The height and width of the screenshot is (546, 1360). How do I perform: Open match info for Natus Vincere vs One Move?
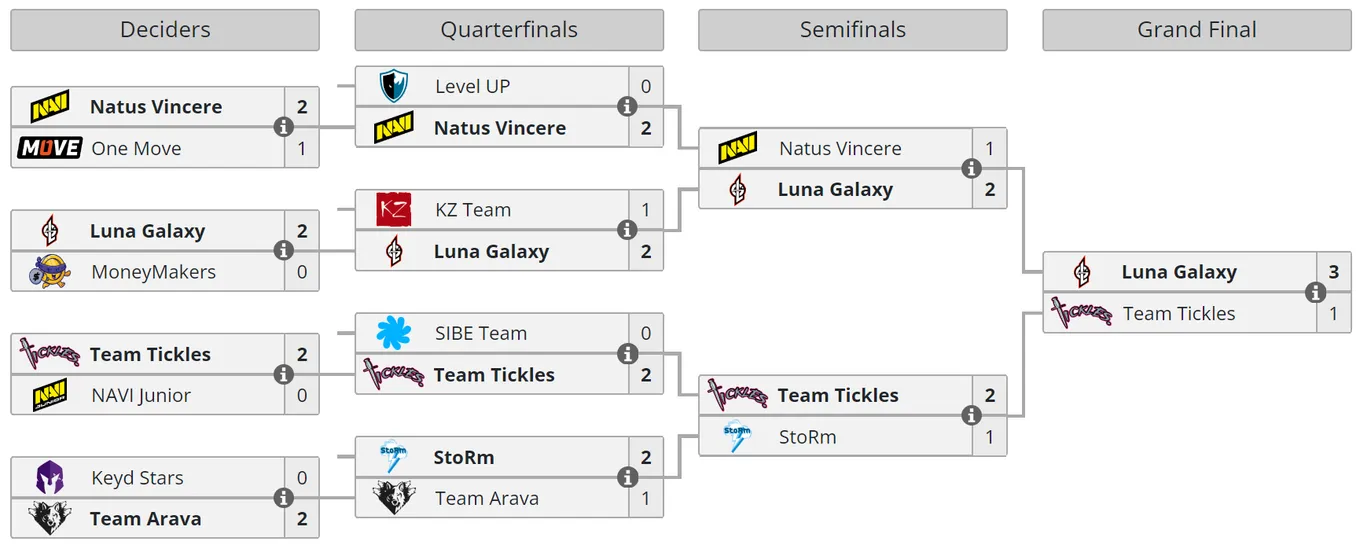coord(283,127)
